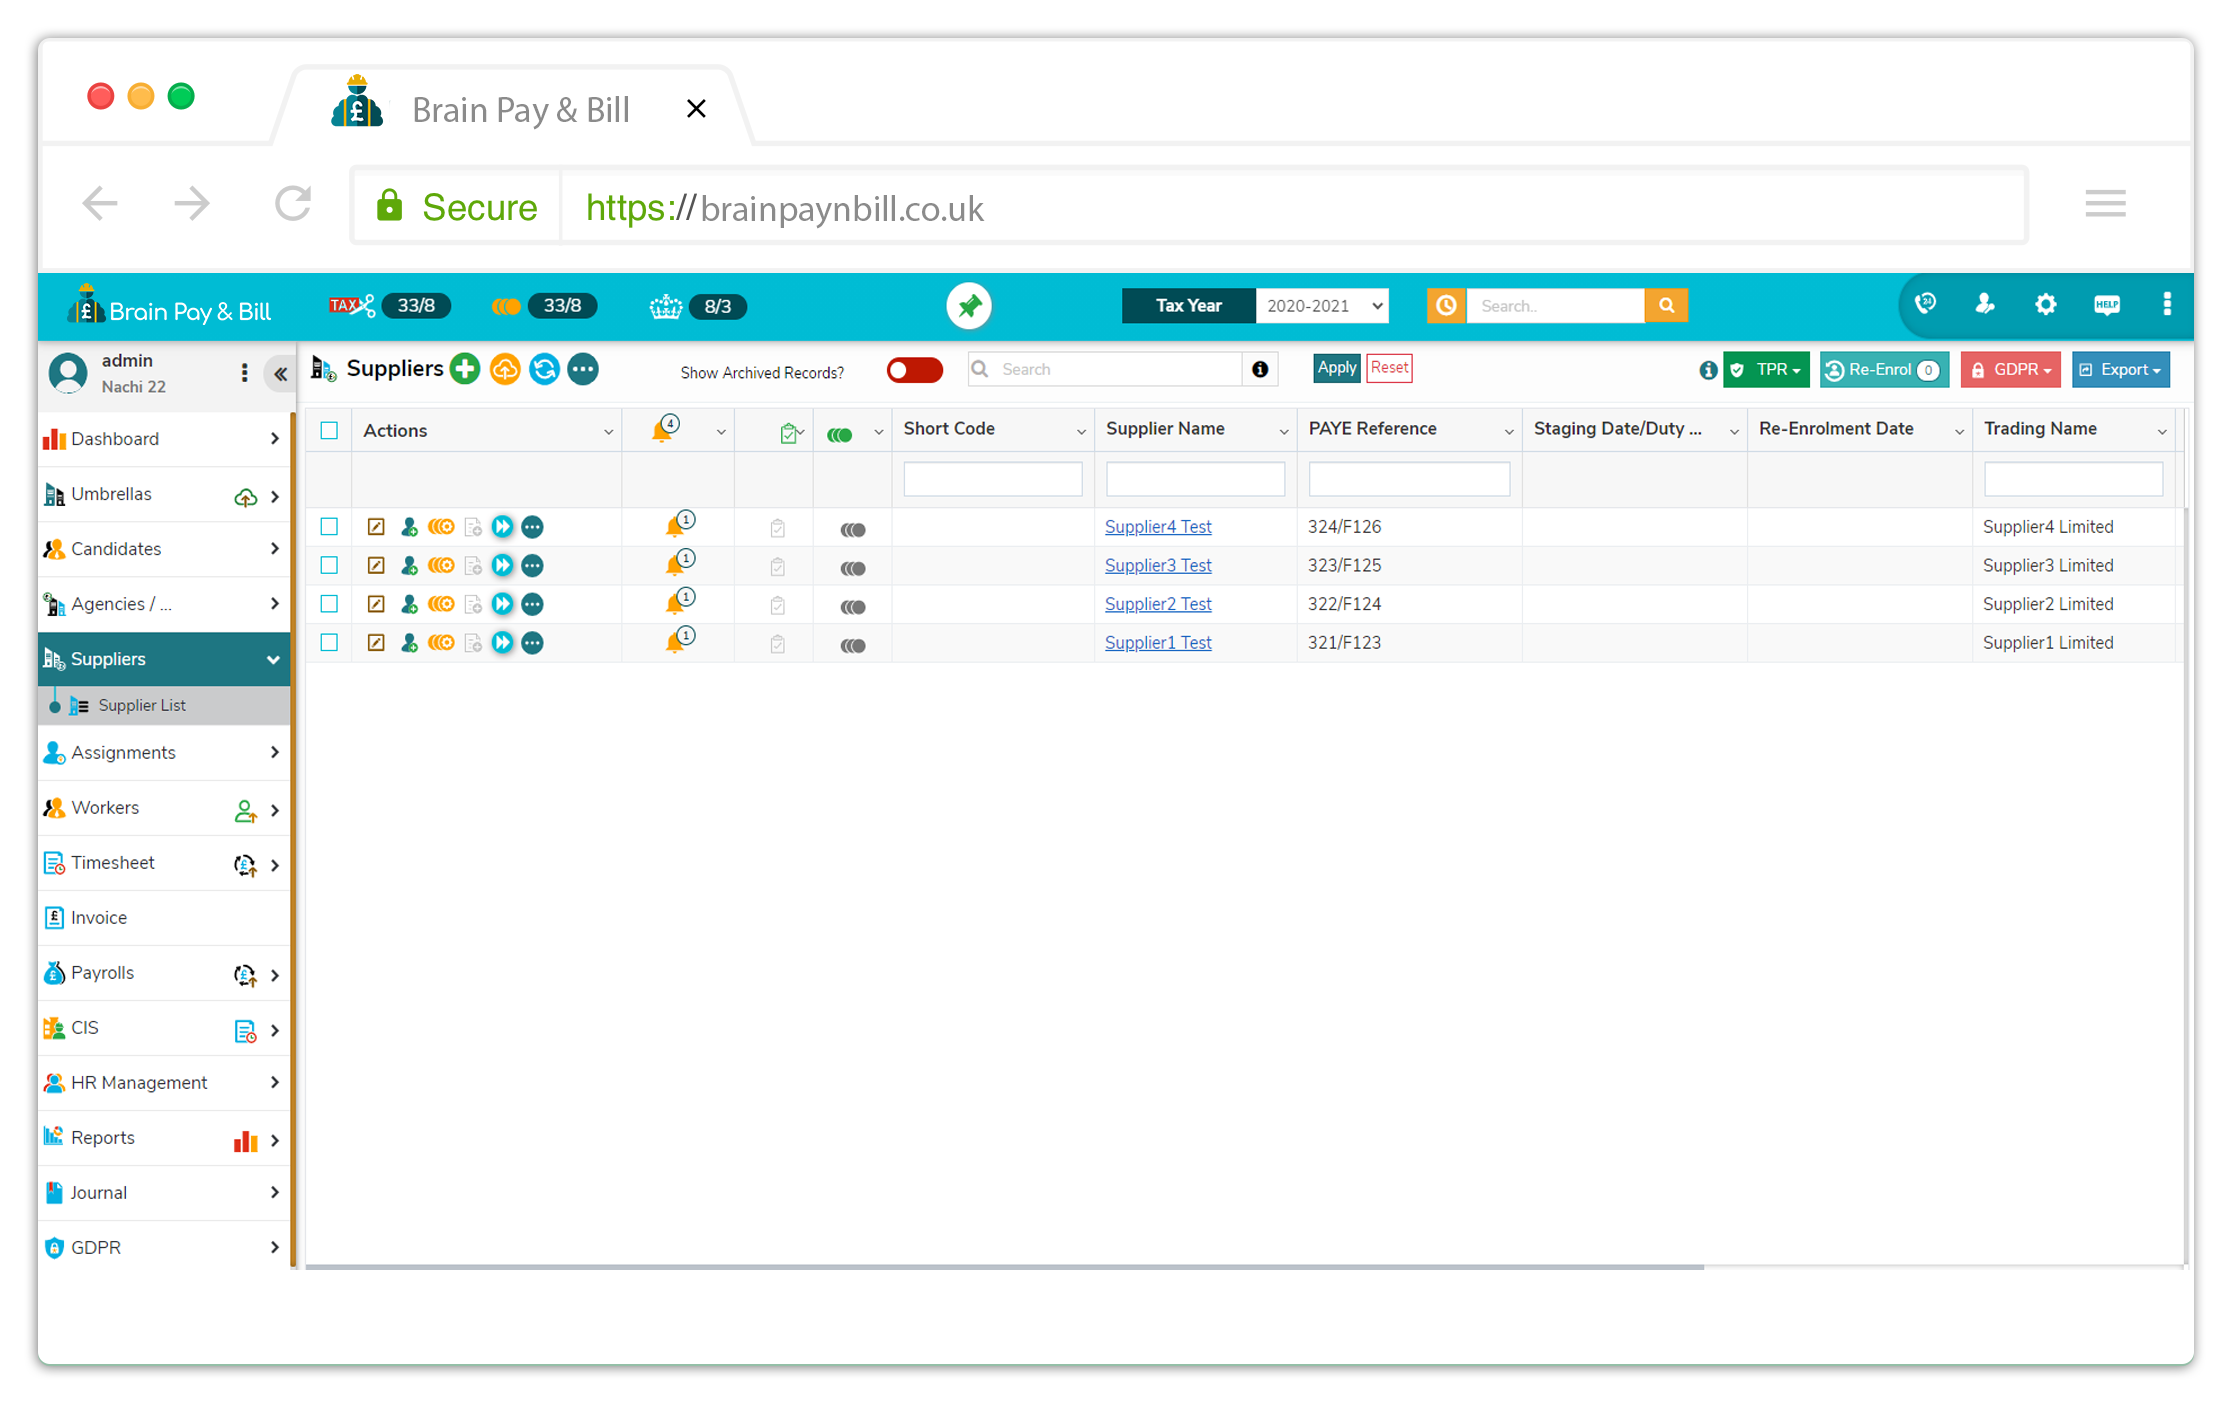Open the Export dropdown button
Screen dimensions: 2232x1408
(2121, 370)
